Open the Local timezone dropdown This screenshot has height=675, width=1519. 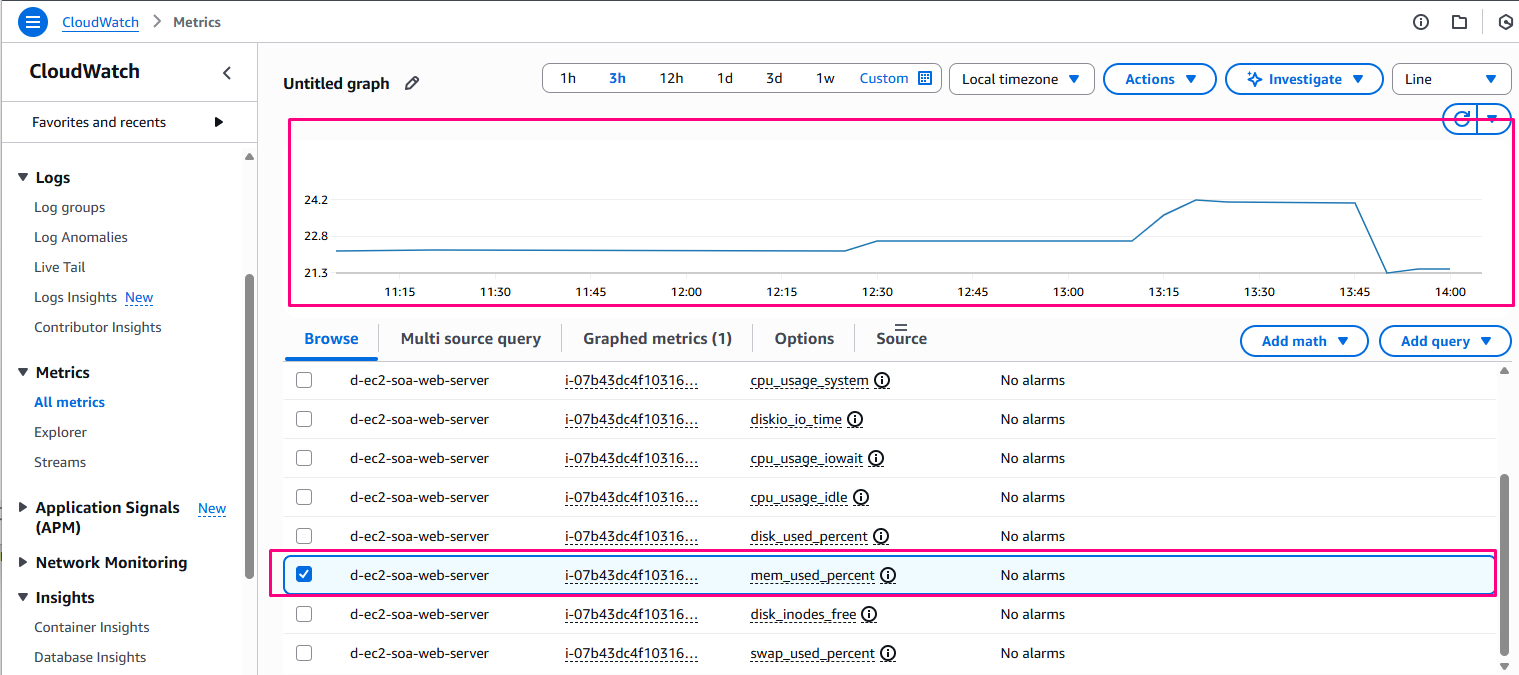coord(1020,79)
